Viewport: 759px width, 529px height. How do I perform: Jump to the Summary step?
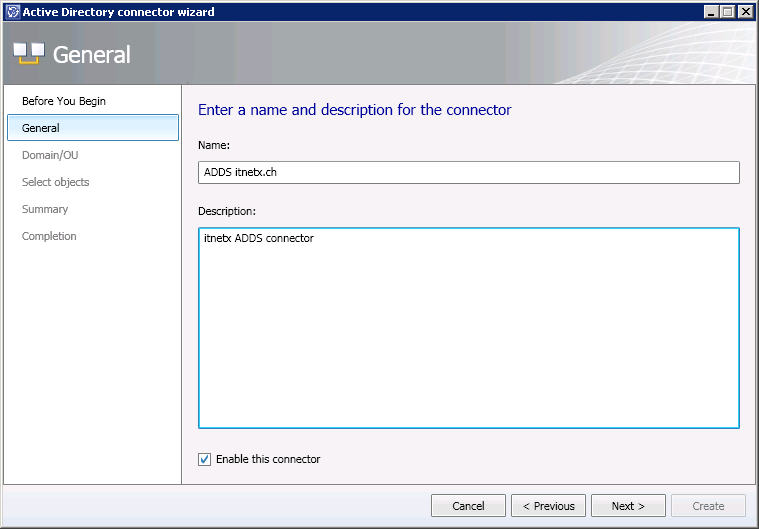click(x=45, y=209)
